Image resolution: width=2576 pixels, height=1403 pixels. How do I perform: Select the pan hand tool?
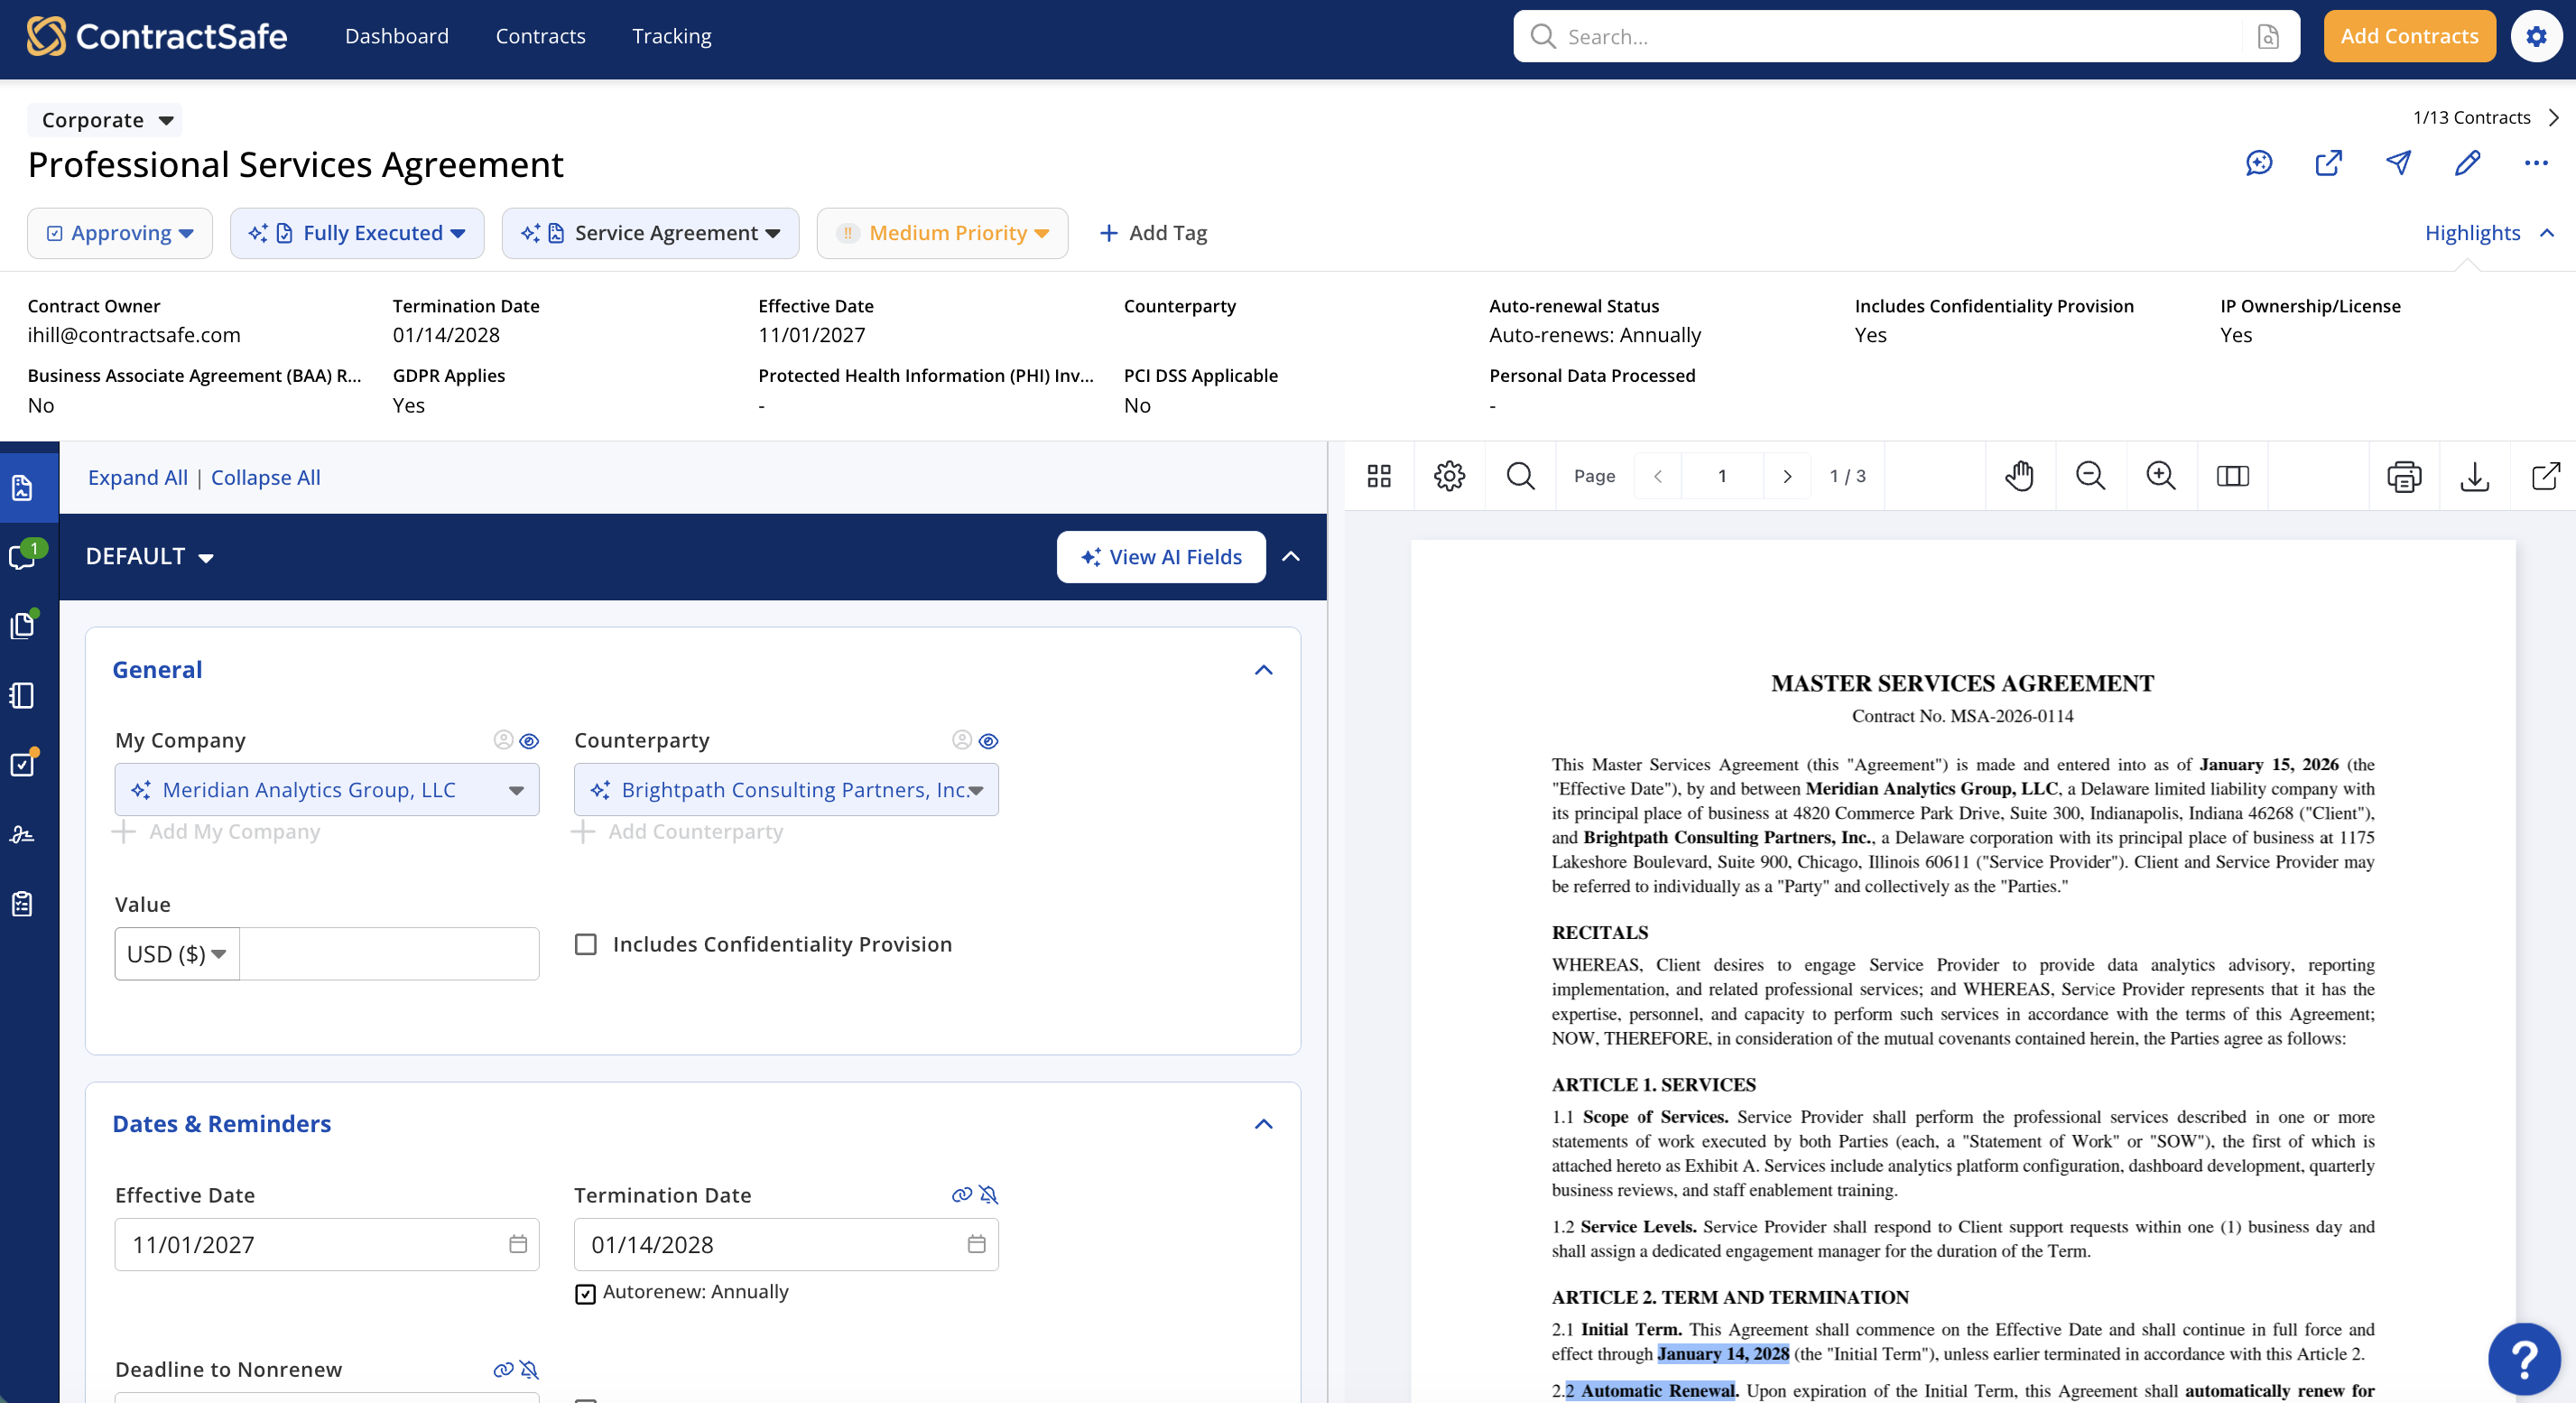2019,476
